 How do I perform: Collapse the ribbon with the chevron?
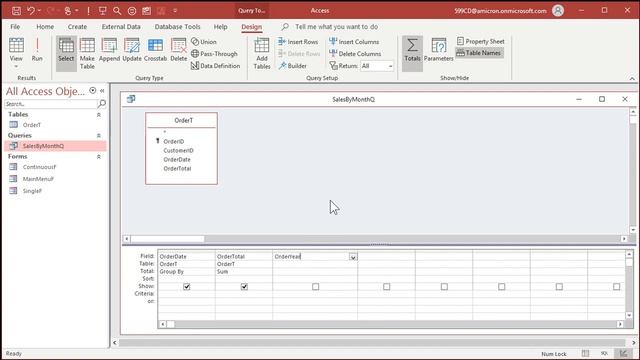[632, 78]
